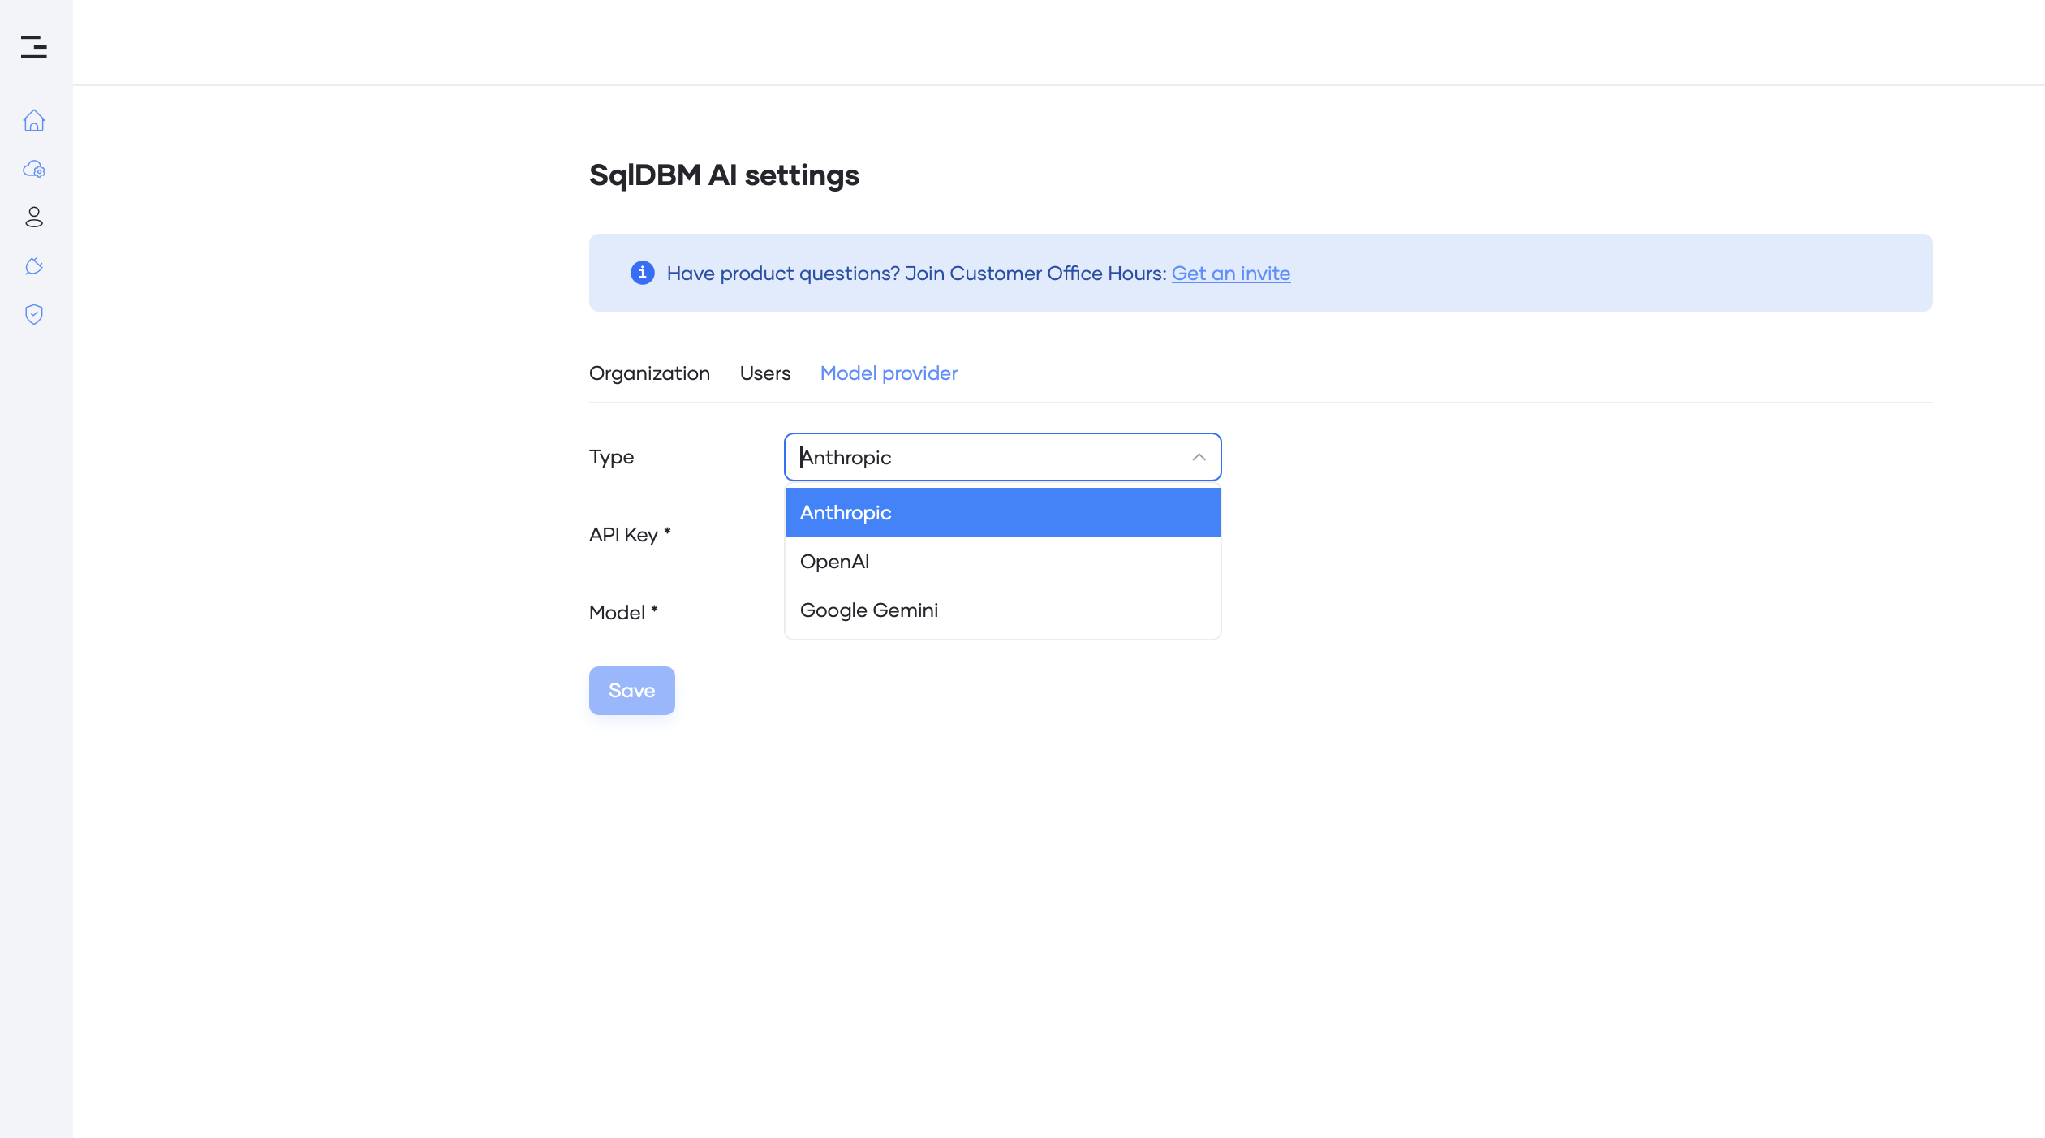Open the user profile icon in the sidebar
Screen dimensions: 2045x1138
pos(34,217)
